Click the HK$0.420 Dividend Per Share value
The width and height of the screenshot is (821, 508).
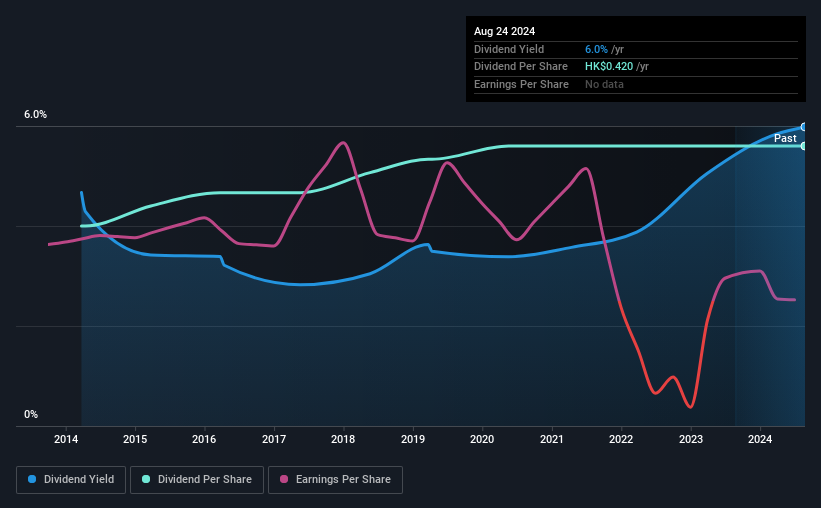pyautogui.click(x=609, y=66)
